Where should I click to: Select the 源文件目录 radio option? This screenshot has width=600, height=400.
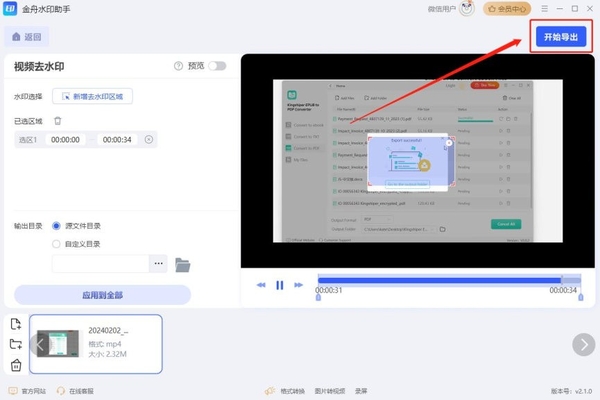pos(56,226)
